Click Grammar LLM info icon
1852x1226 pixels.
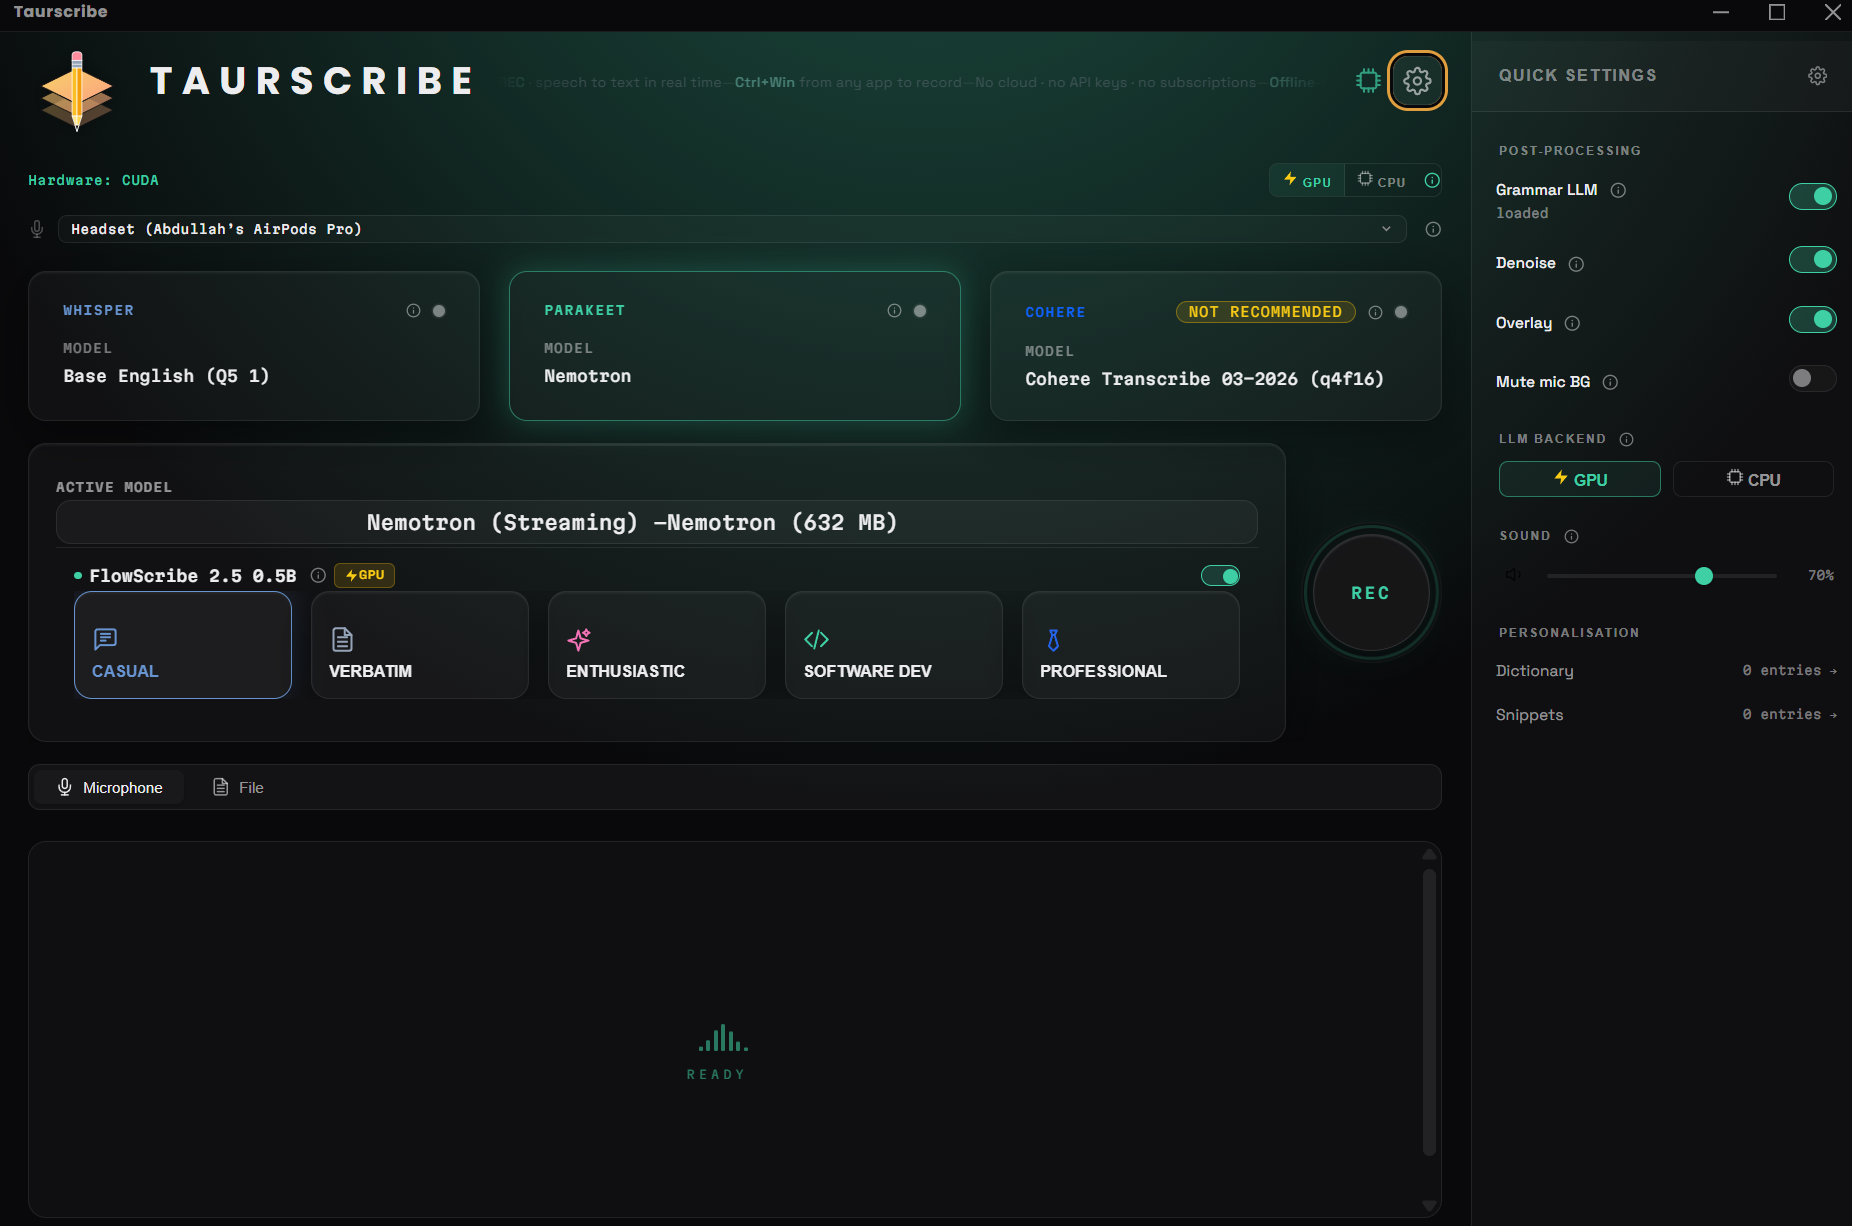pyautogui.click(x=1618, y=190)
